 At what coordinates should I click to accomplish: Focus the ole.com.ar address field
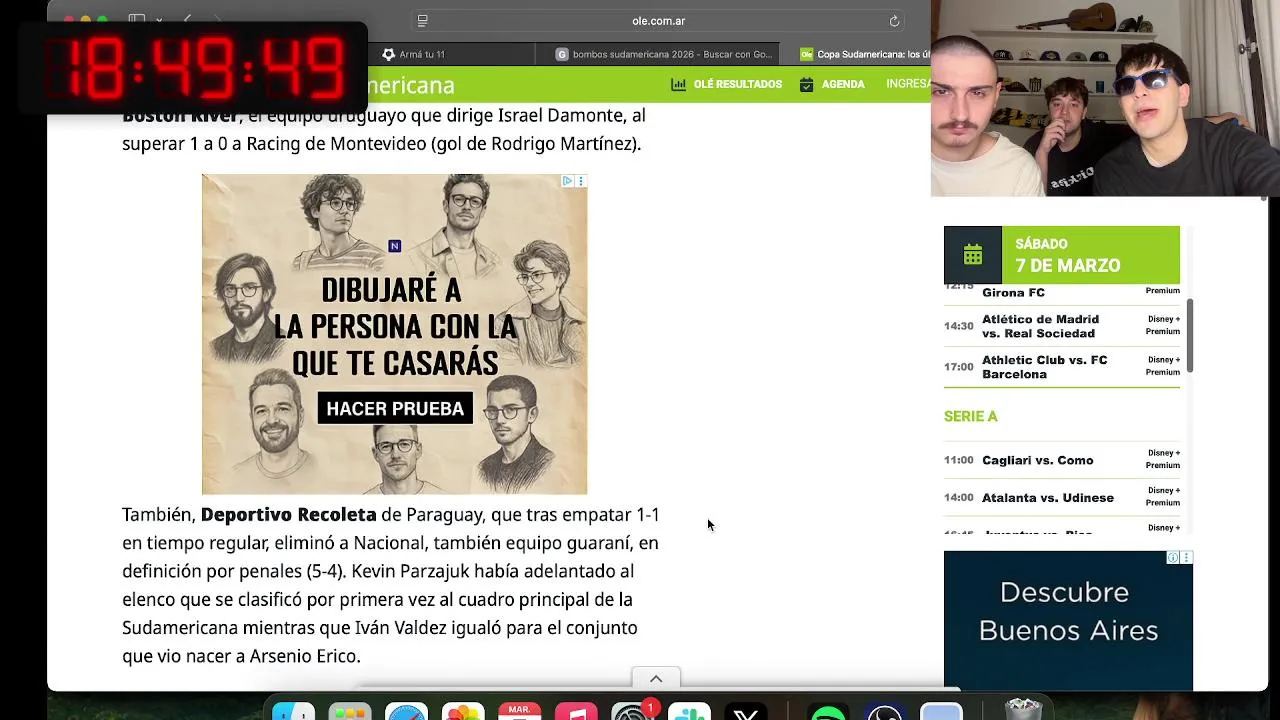coord(658,21)
